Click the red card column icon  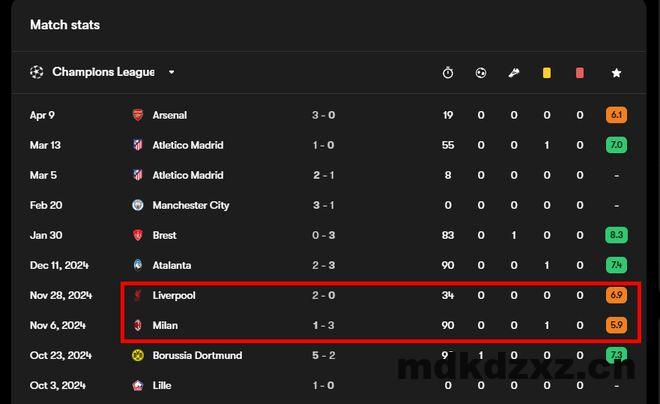[580, 73]
